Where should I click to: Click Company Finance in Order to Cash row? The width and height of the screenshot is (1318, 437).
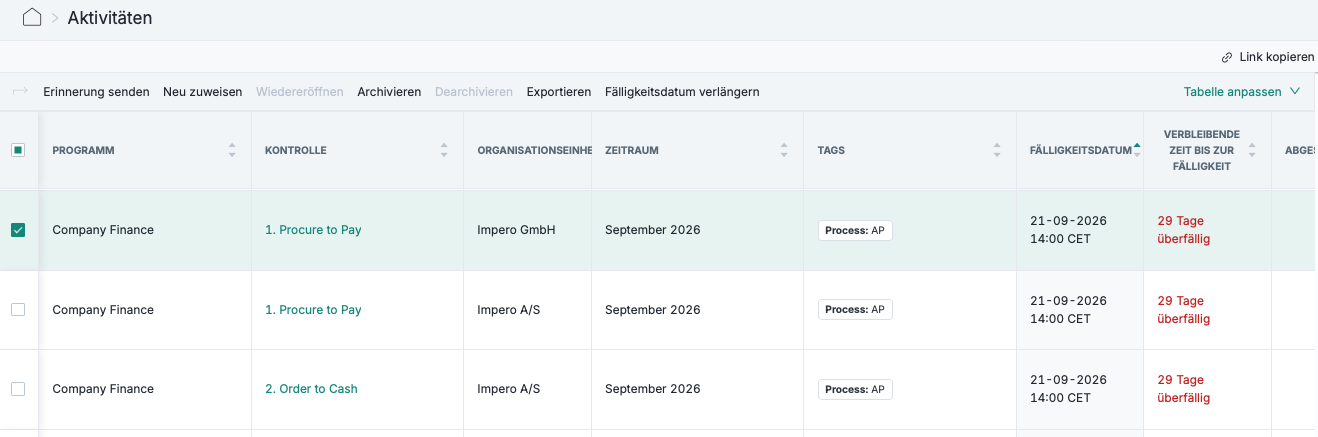103,389
